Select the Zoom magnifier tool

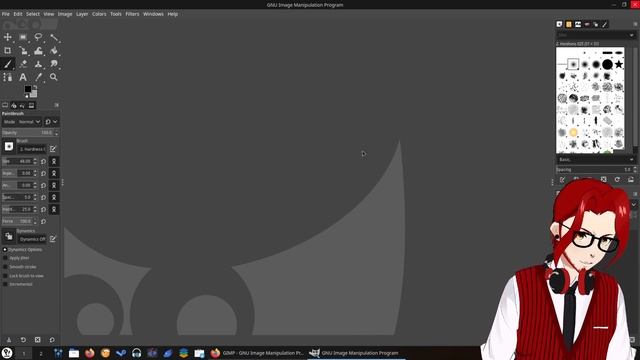pos(54,77)
